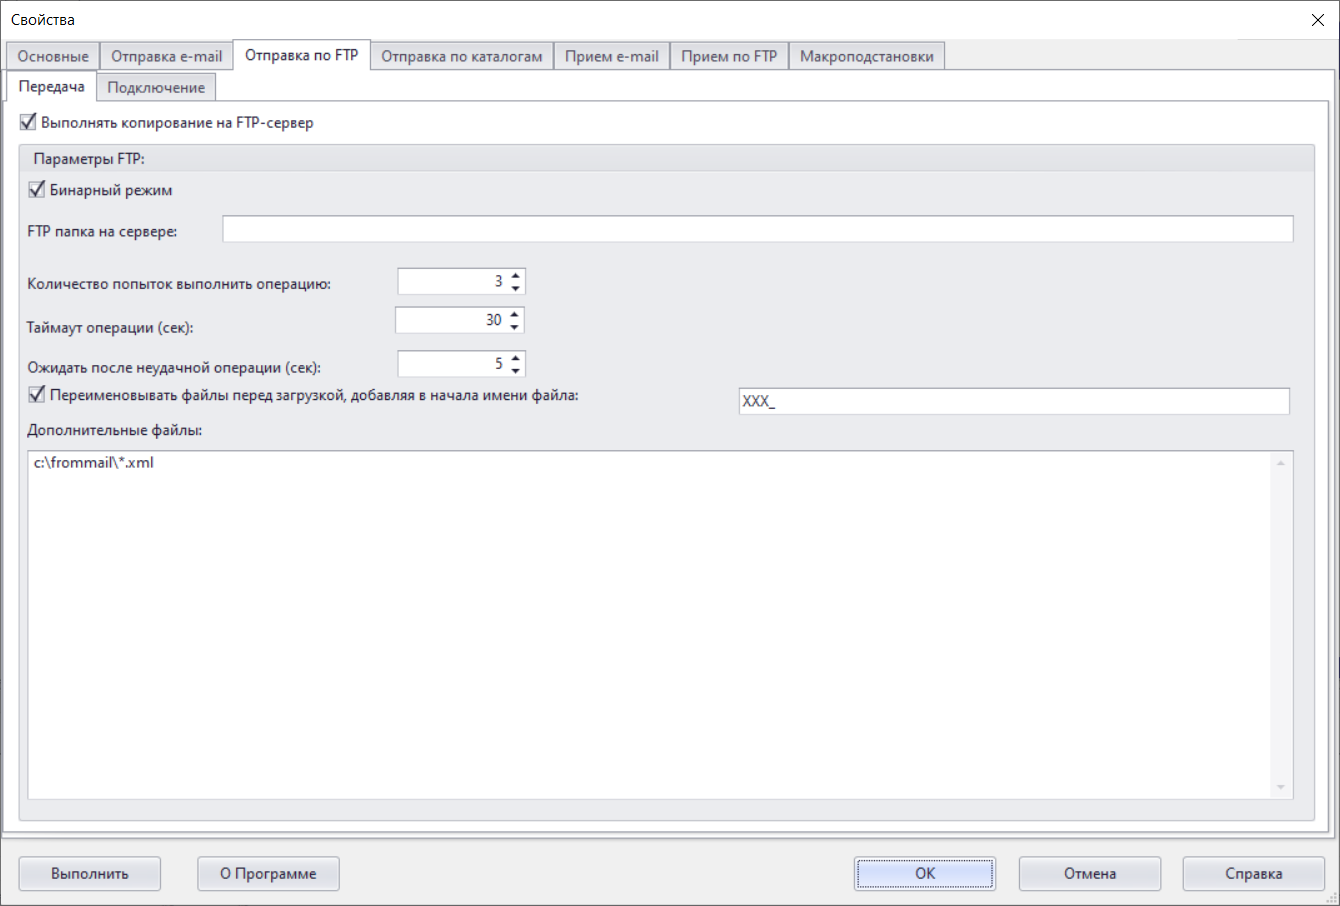Toggle 'Выполнять копирование на FTP-сервер' checkbox
The image size is (1340, 906).
pos(28,123)
